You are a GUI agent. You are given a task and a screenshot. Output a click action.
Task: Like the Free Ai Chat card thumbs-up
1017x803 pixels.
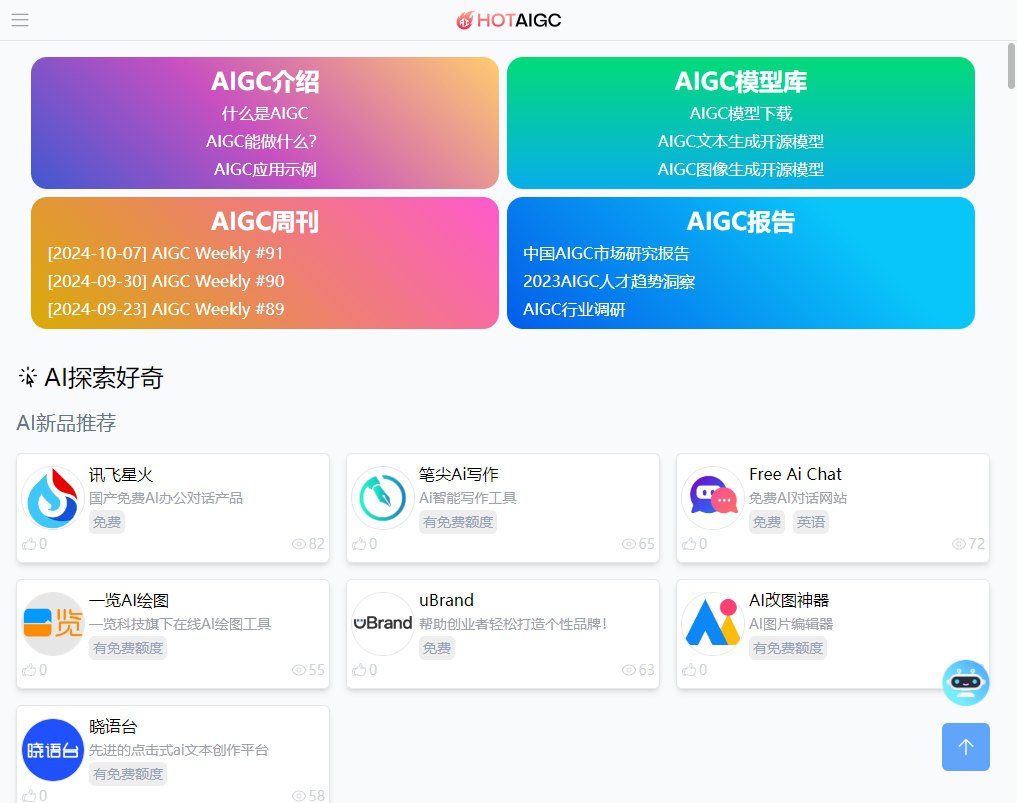689,544
